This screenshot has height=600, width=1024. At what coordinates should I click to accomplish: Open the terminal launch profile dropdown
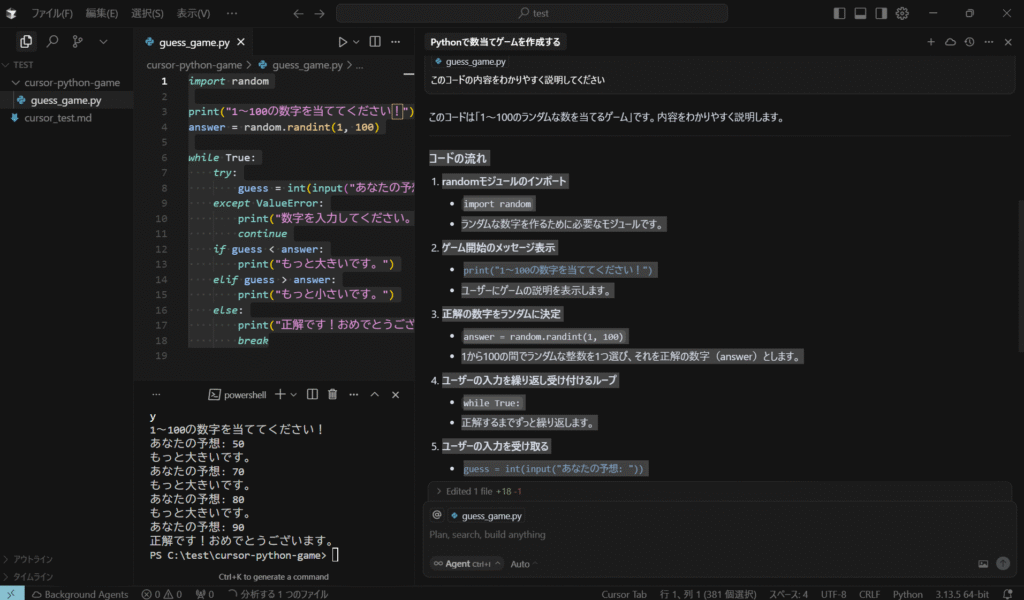[294, 394]
